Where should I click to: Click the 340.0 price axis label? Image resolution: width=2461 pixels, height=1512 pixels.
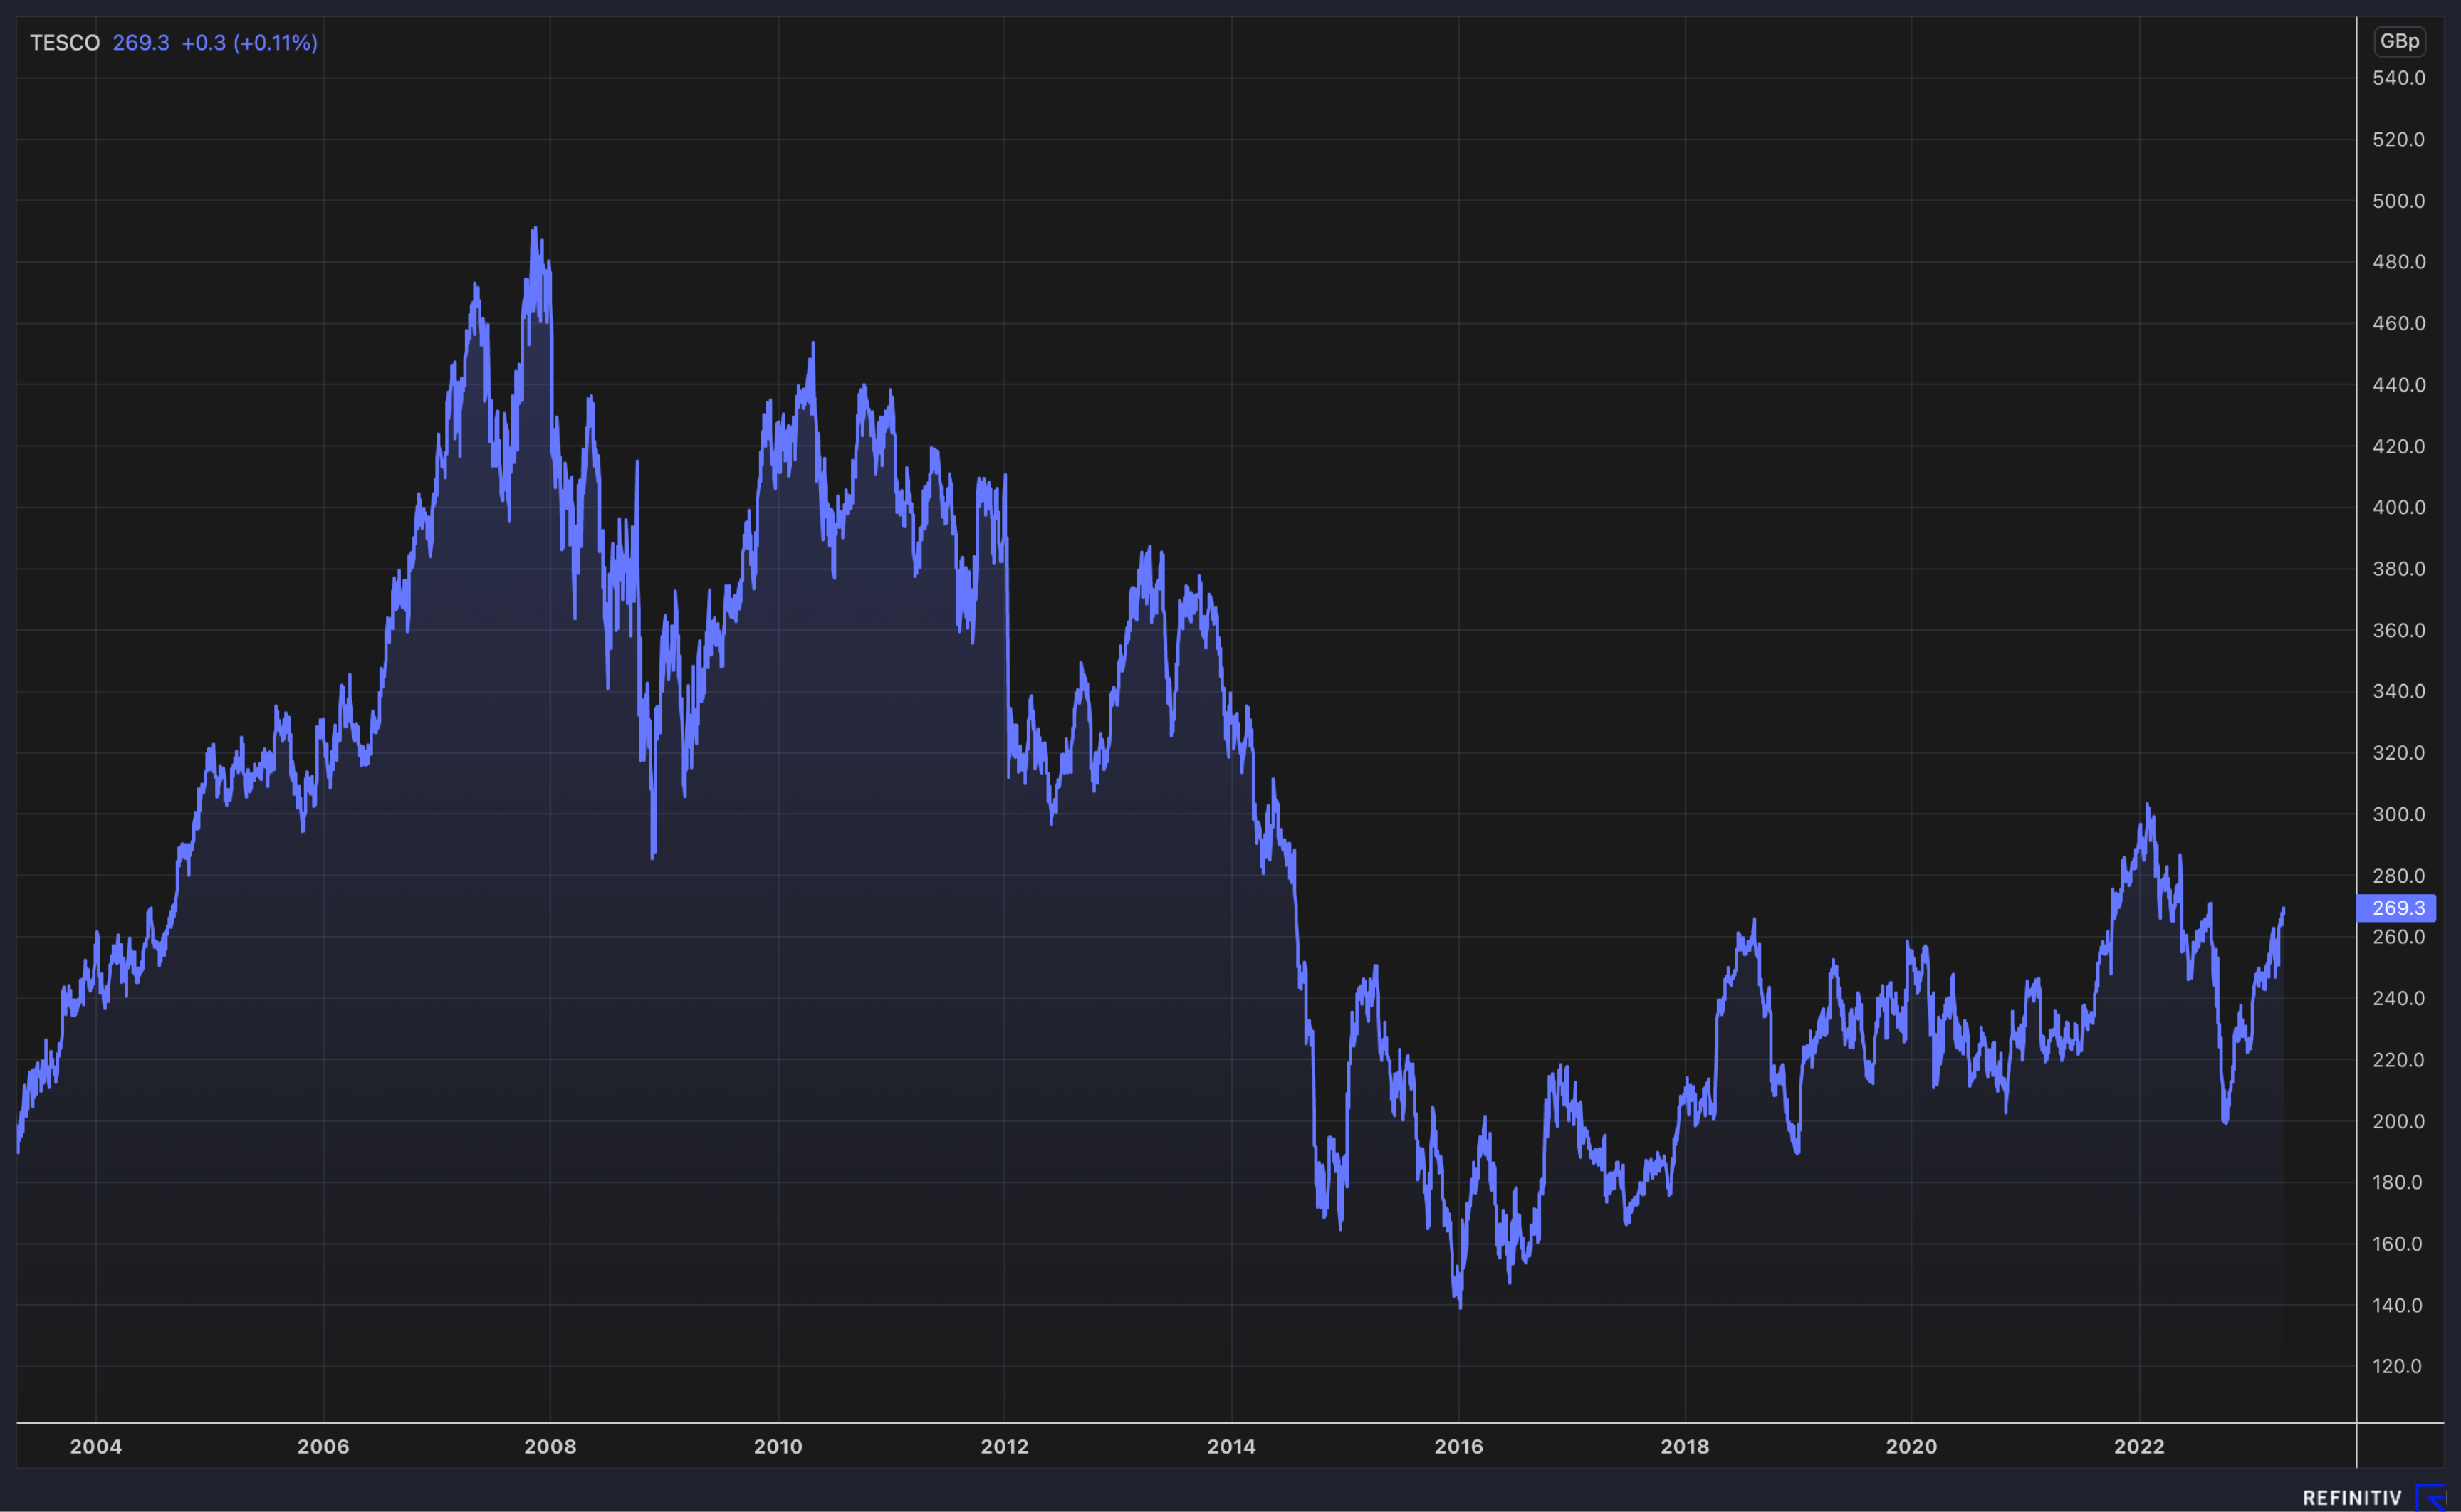(x=2399, y=691)
